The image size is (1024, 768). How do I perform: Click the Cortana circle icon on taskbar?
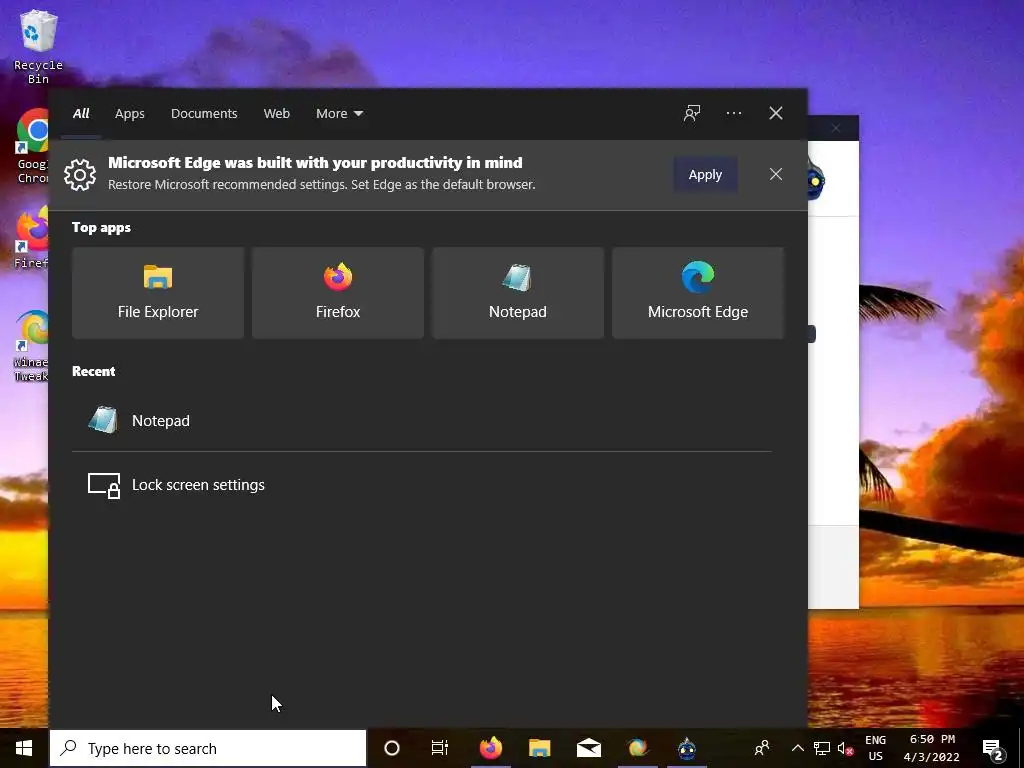pos(392,748)
